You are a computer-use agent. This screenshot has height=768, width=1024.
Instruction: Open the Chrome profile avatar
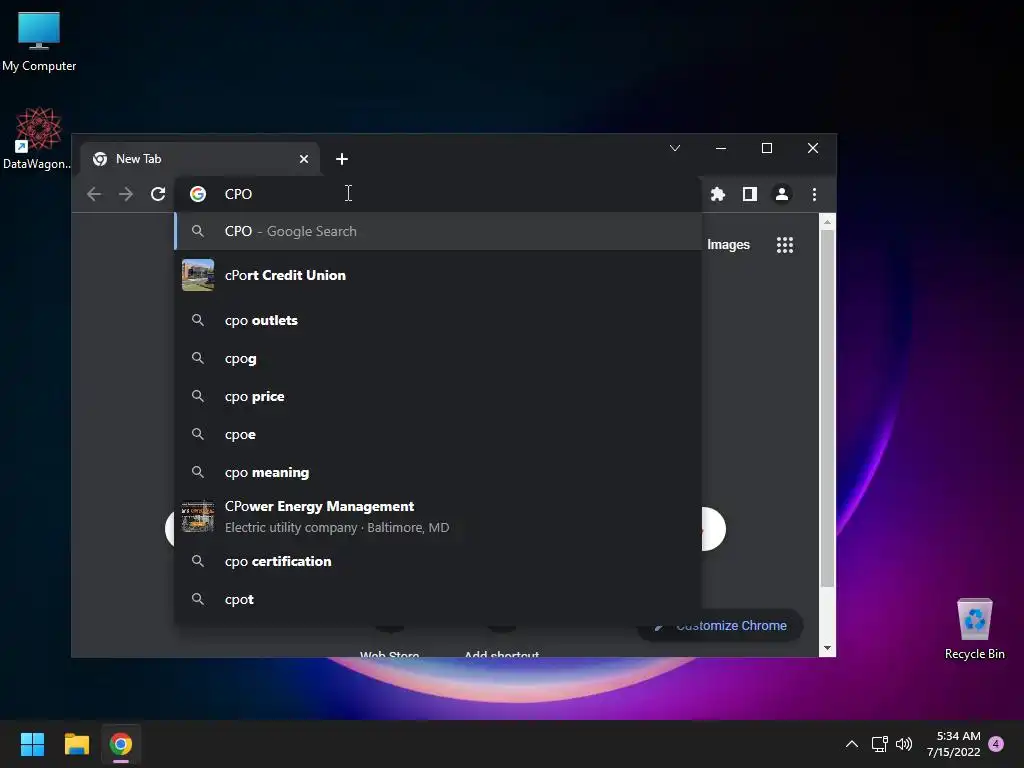click(x=782, y=194)
